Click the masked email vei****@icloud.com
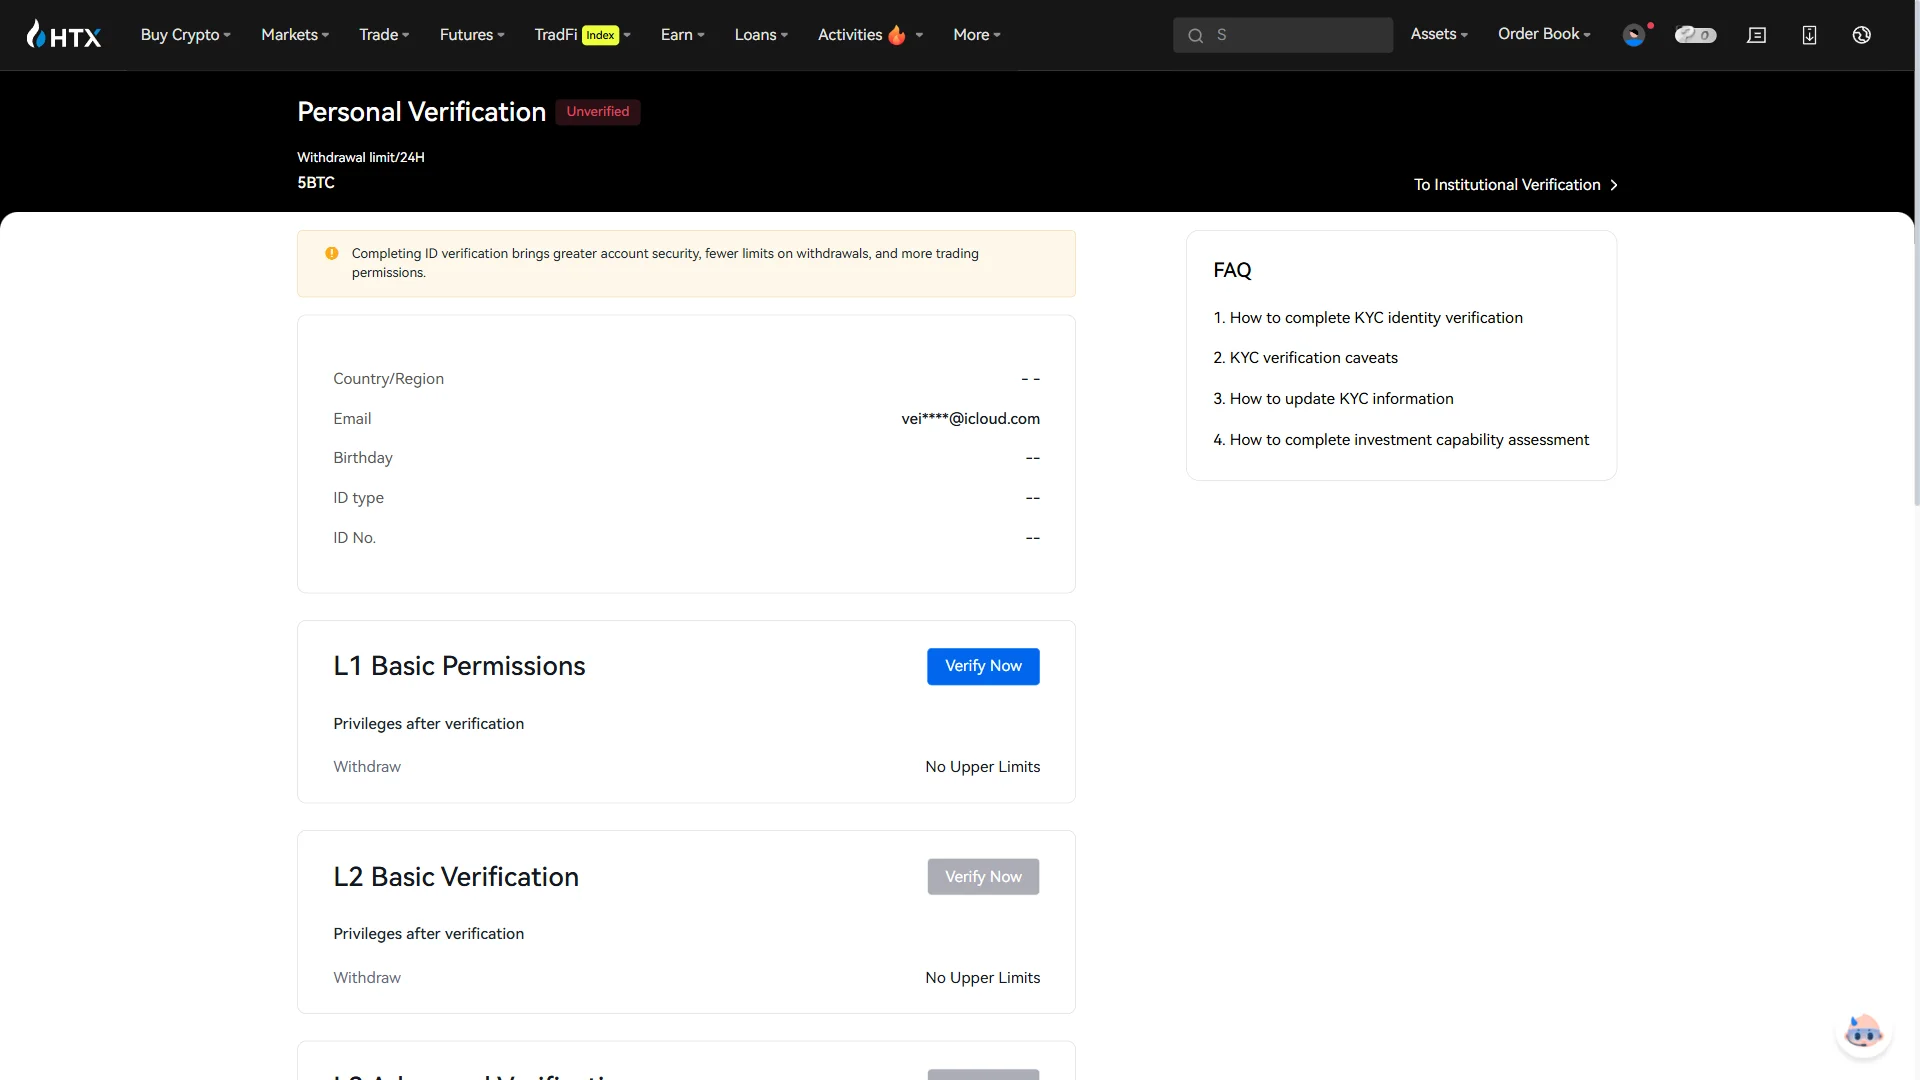Image resolution: width=1920 pixels, height=1080 pixels. (970, 419)
